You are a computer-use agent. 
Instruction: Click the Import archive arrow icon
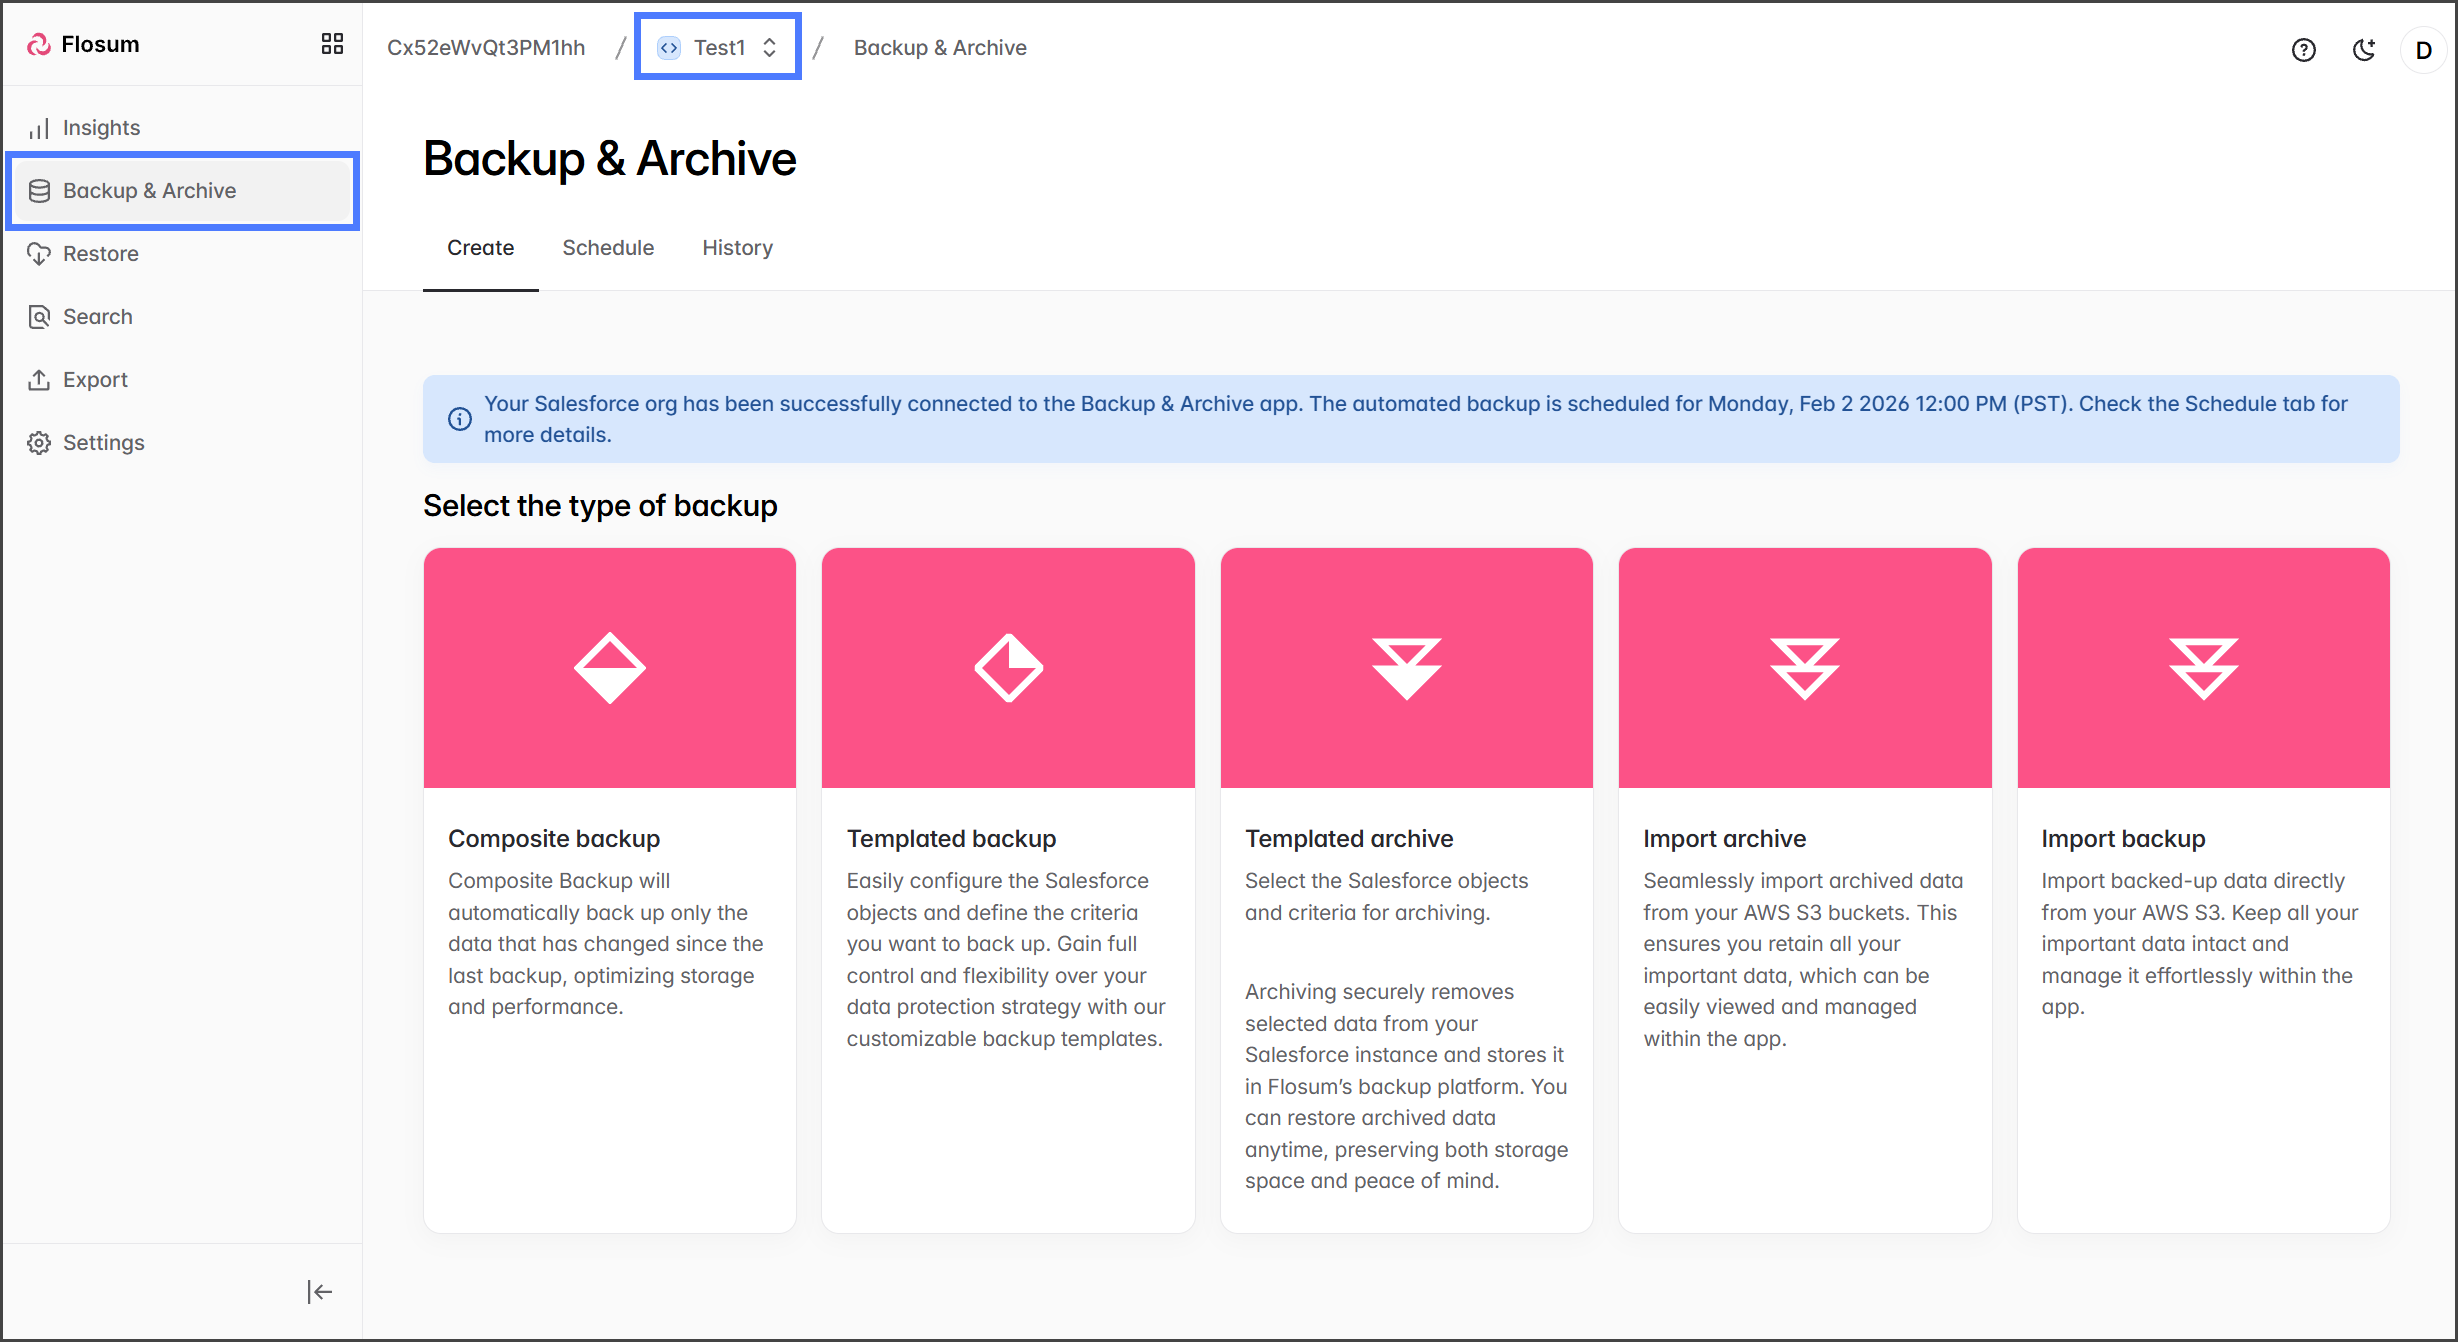pos(1804,668)
